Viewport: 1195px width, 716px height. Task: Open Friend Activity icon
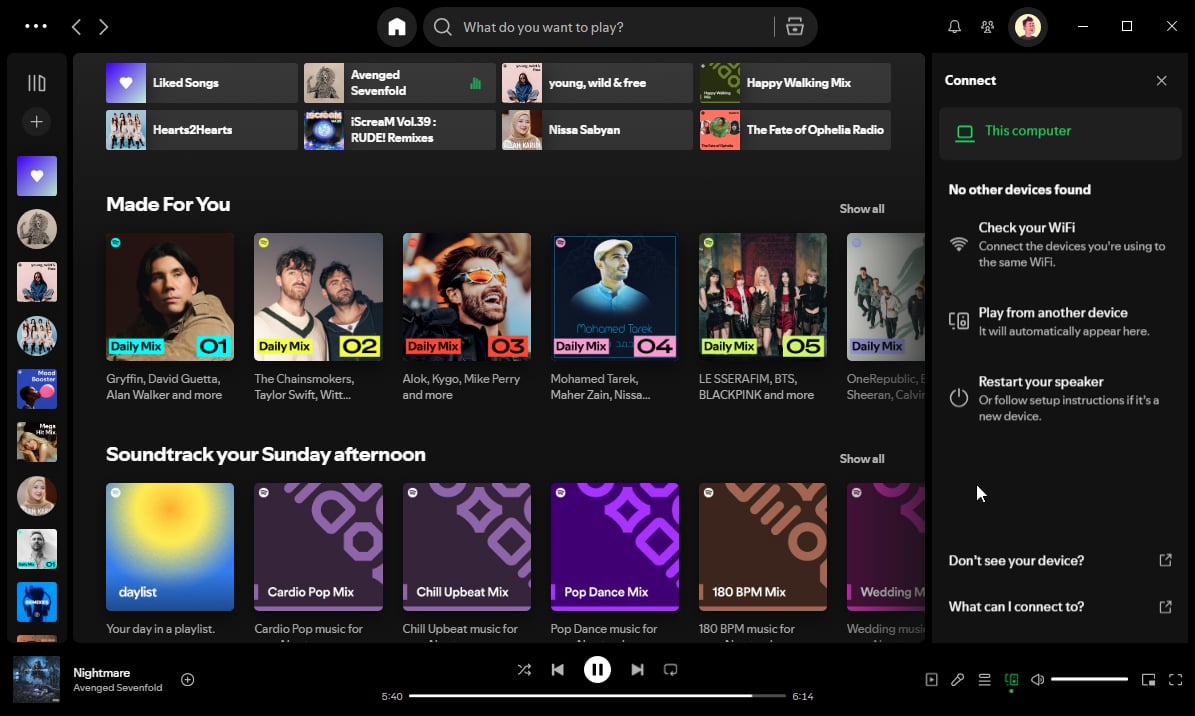click(x=988, y=27)
